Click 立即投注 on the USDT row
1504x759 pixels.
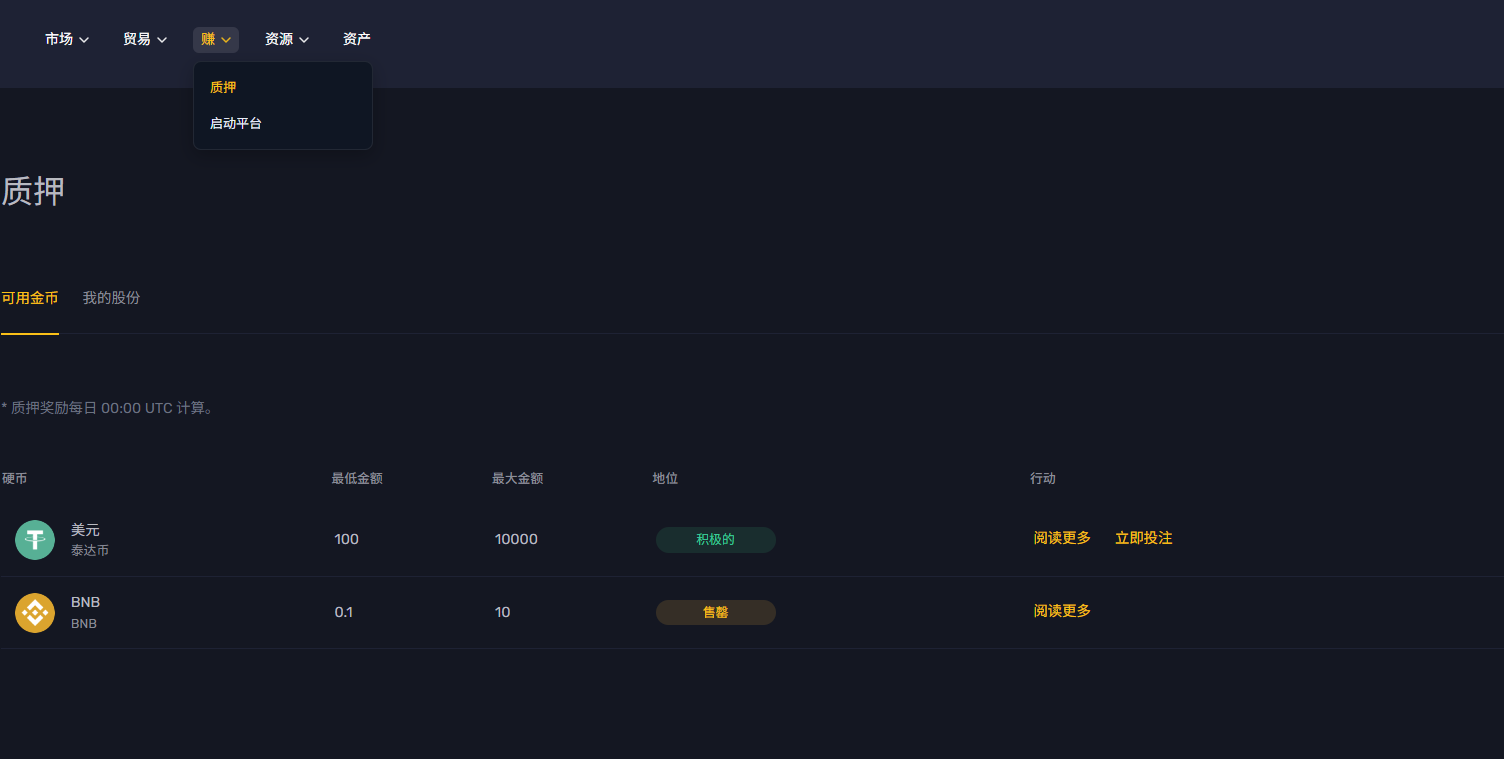[1143, 537]
